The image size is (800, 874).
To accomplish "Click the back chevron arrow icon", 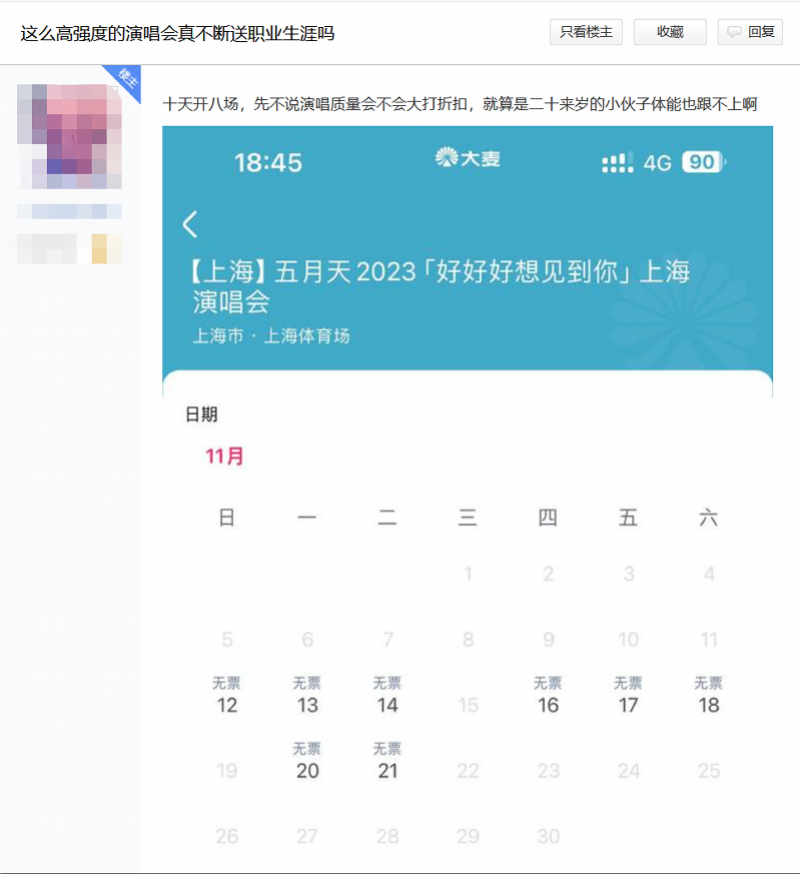I will click(x=190, y=224).
